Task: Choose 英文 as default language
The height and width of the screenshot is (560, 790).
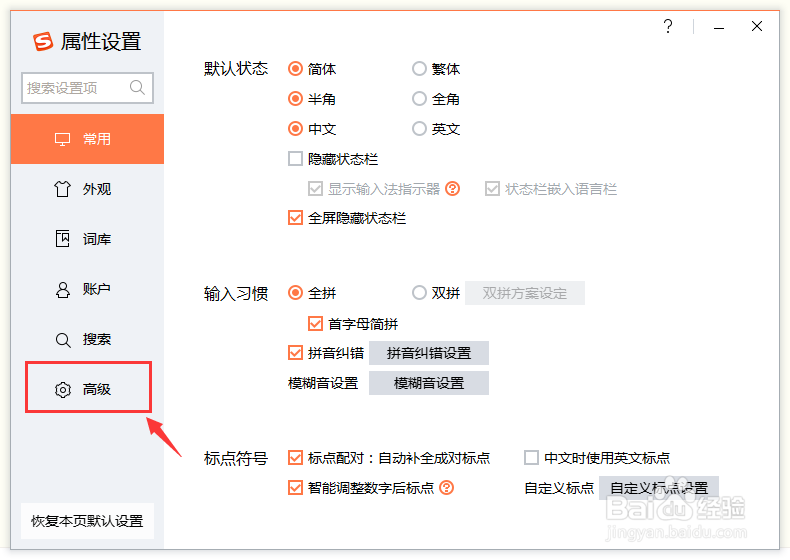Action: click(419, 129)
